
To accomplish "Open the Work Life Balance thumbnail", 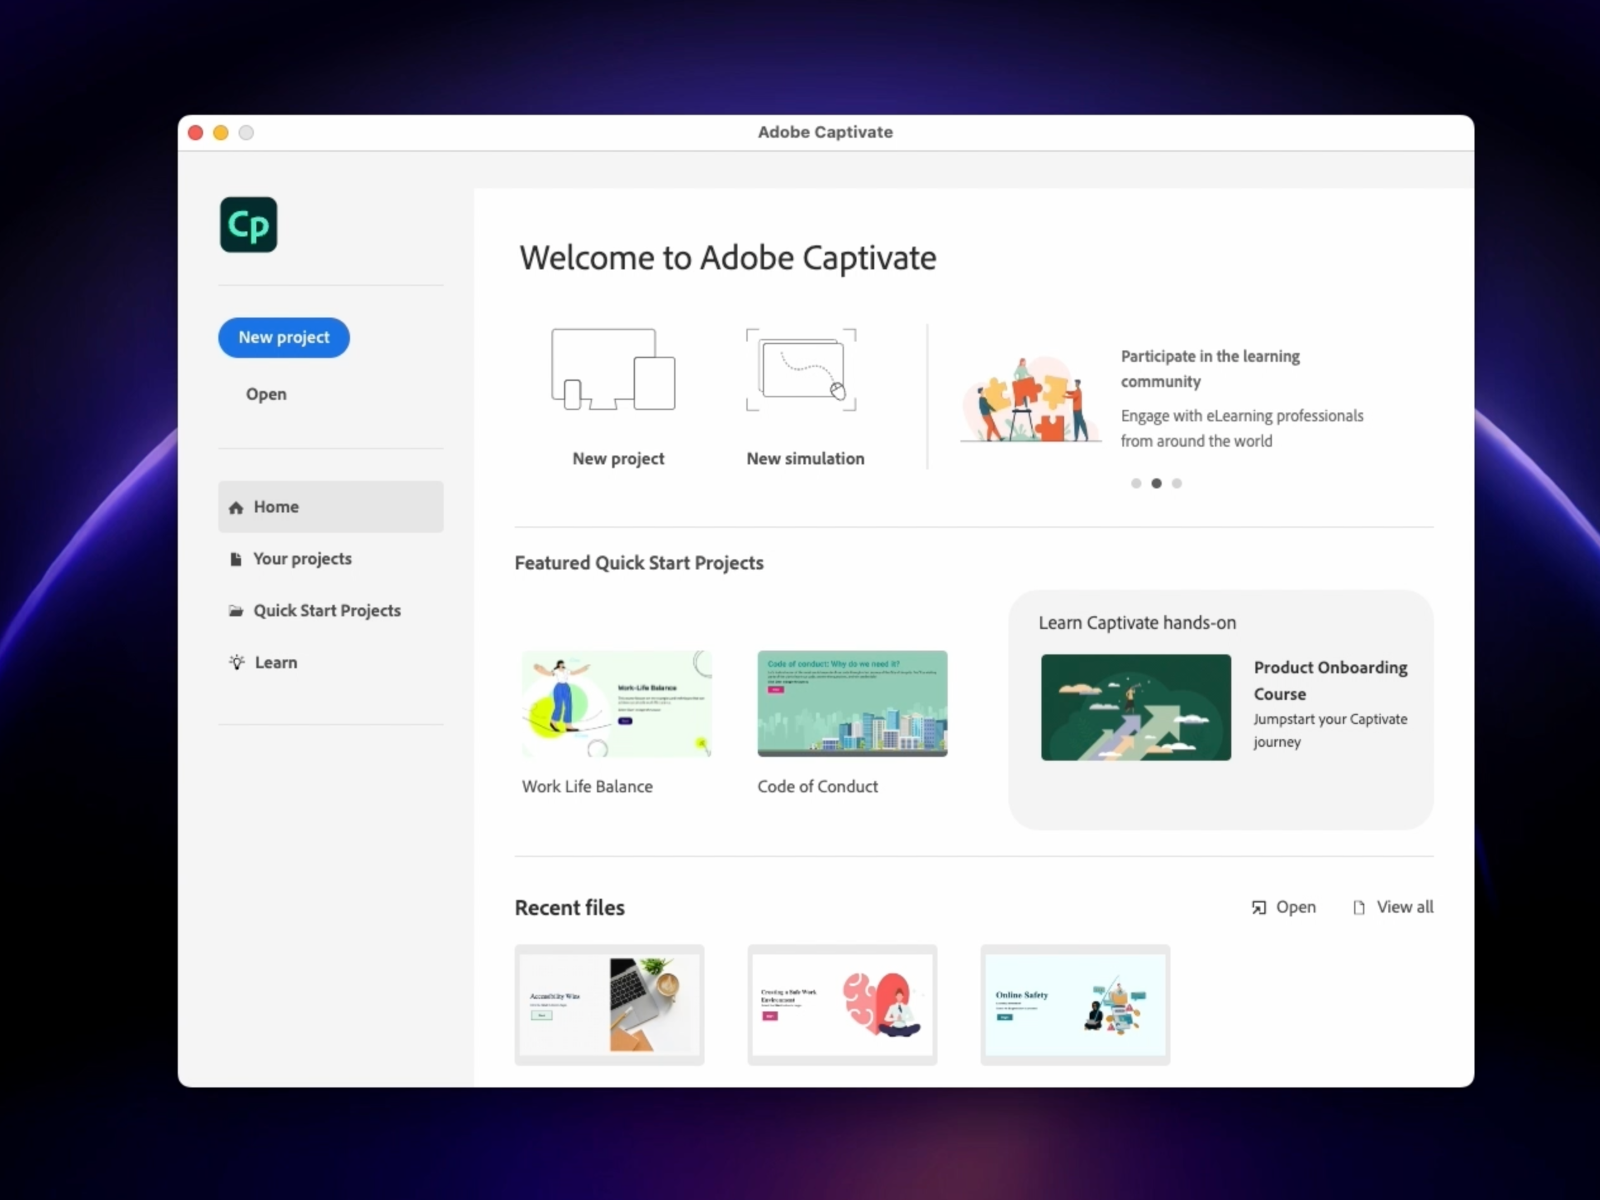I will coord(617,704).
